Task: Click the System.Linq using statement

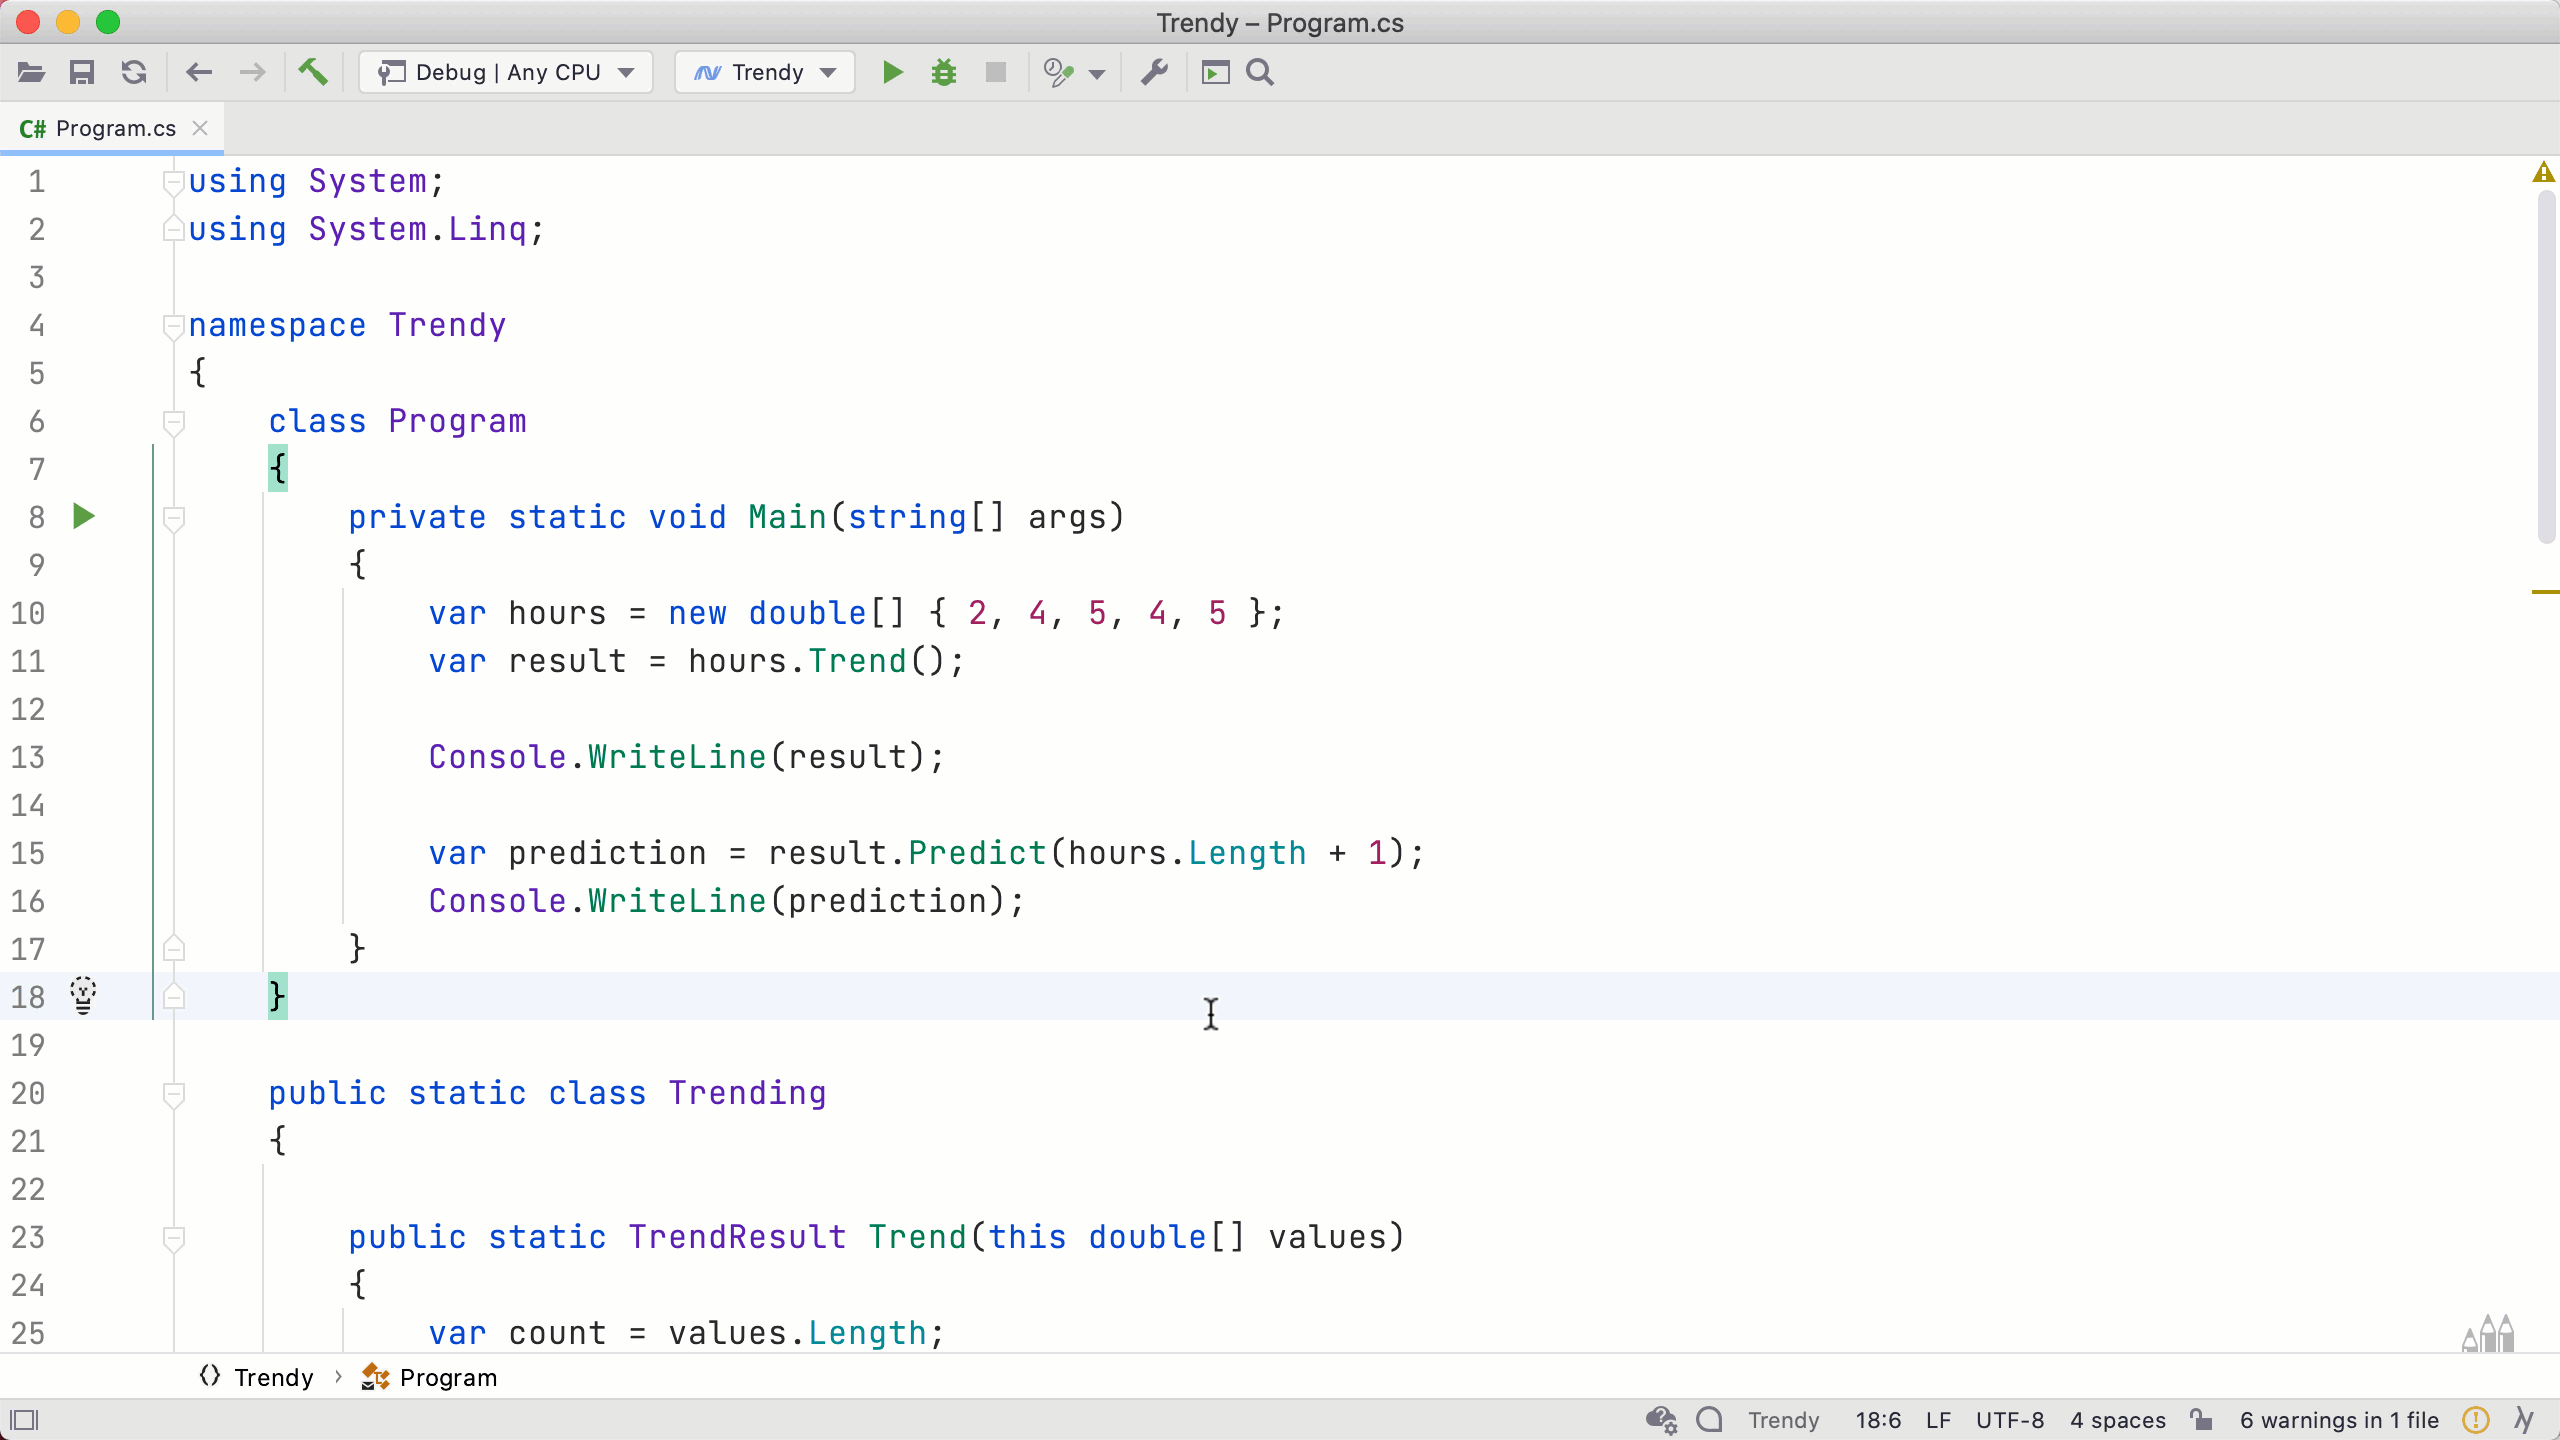Action: 366,229
